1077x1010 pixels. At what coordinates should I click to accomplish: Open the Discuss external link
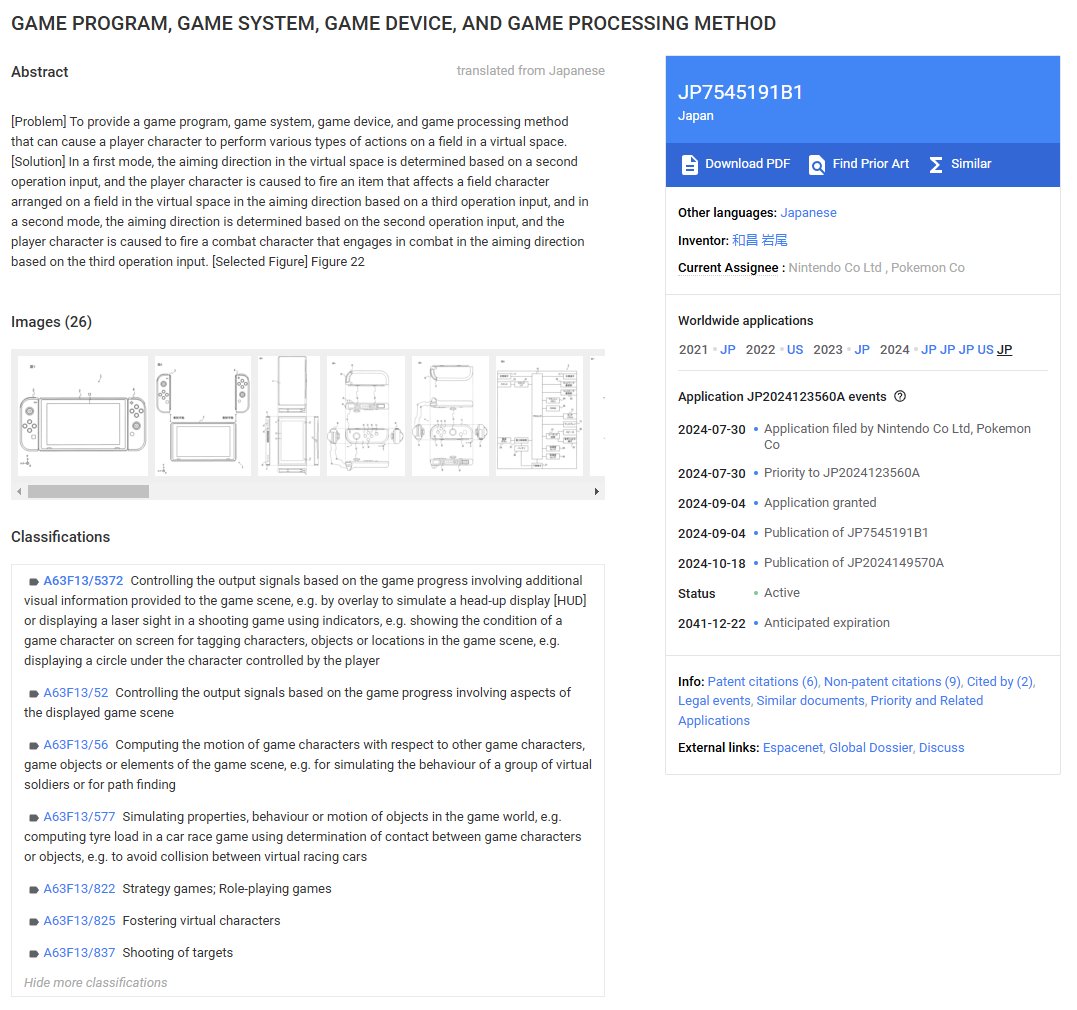pos(942,748)
